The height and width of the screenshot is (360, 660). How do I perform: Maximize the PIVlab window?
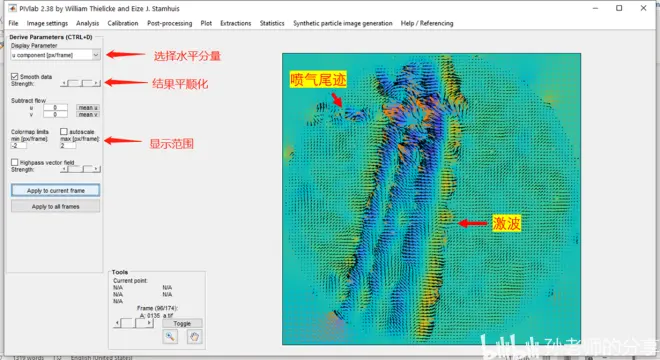click(619, 8)
